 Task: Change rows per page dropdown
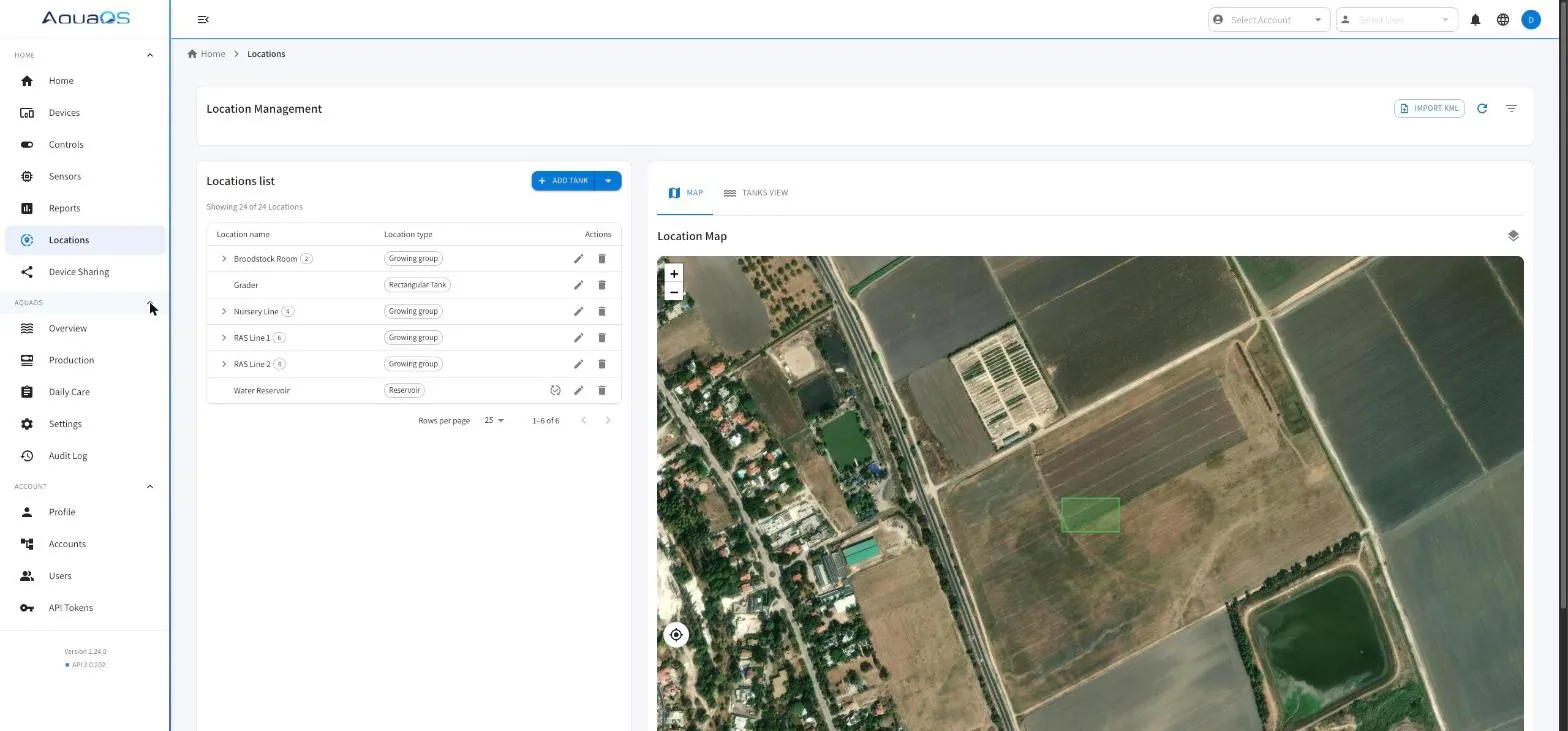tap(494, 421)
